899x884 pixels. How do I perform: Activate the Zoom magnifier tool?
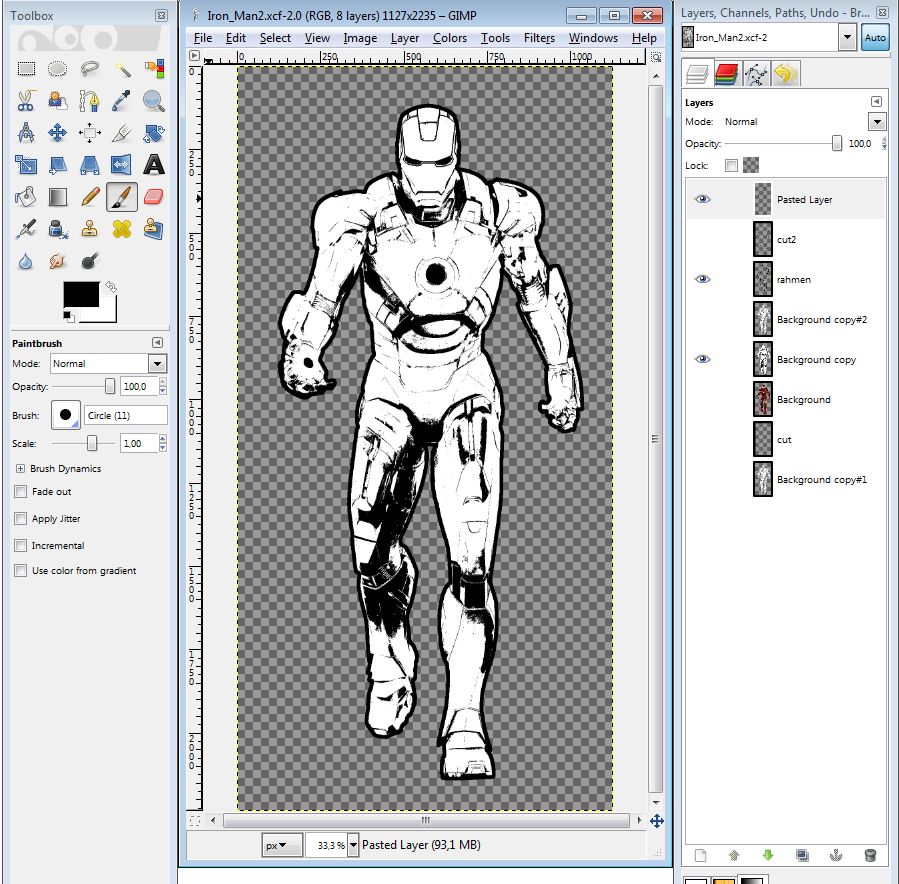tap(154, 101)
